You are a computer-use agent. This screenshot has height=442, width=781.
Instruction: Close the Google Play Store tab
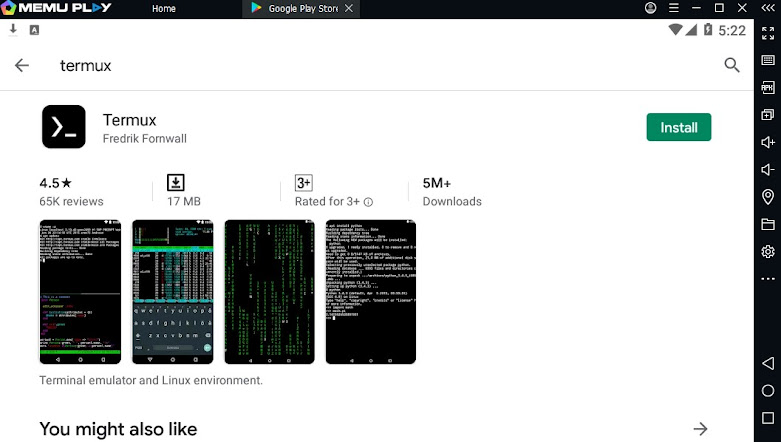(x=349, y=8)
